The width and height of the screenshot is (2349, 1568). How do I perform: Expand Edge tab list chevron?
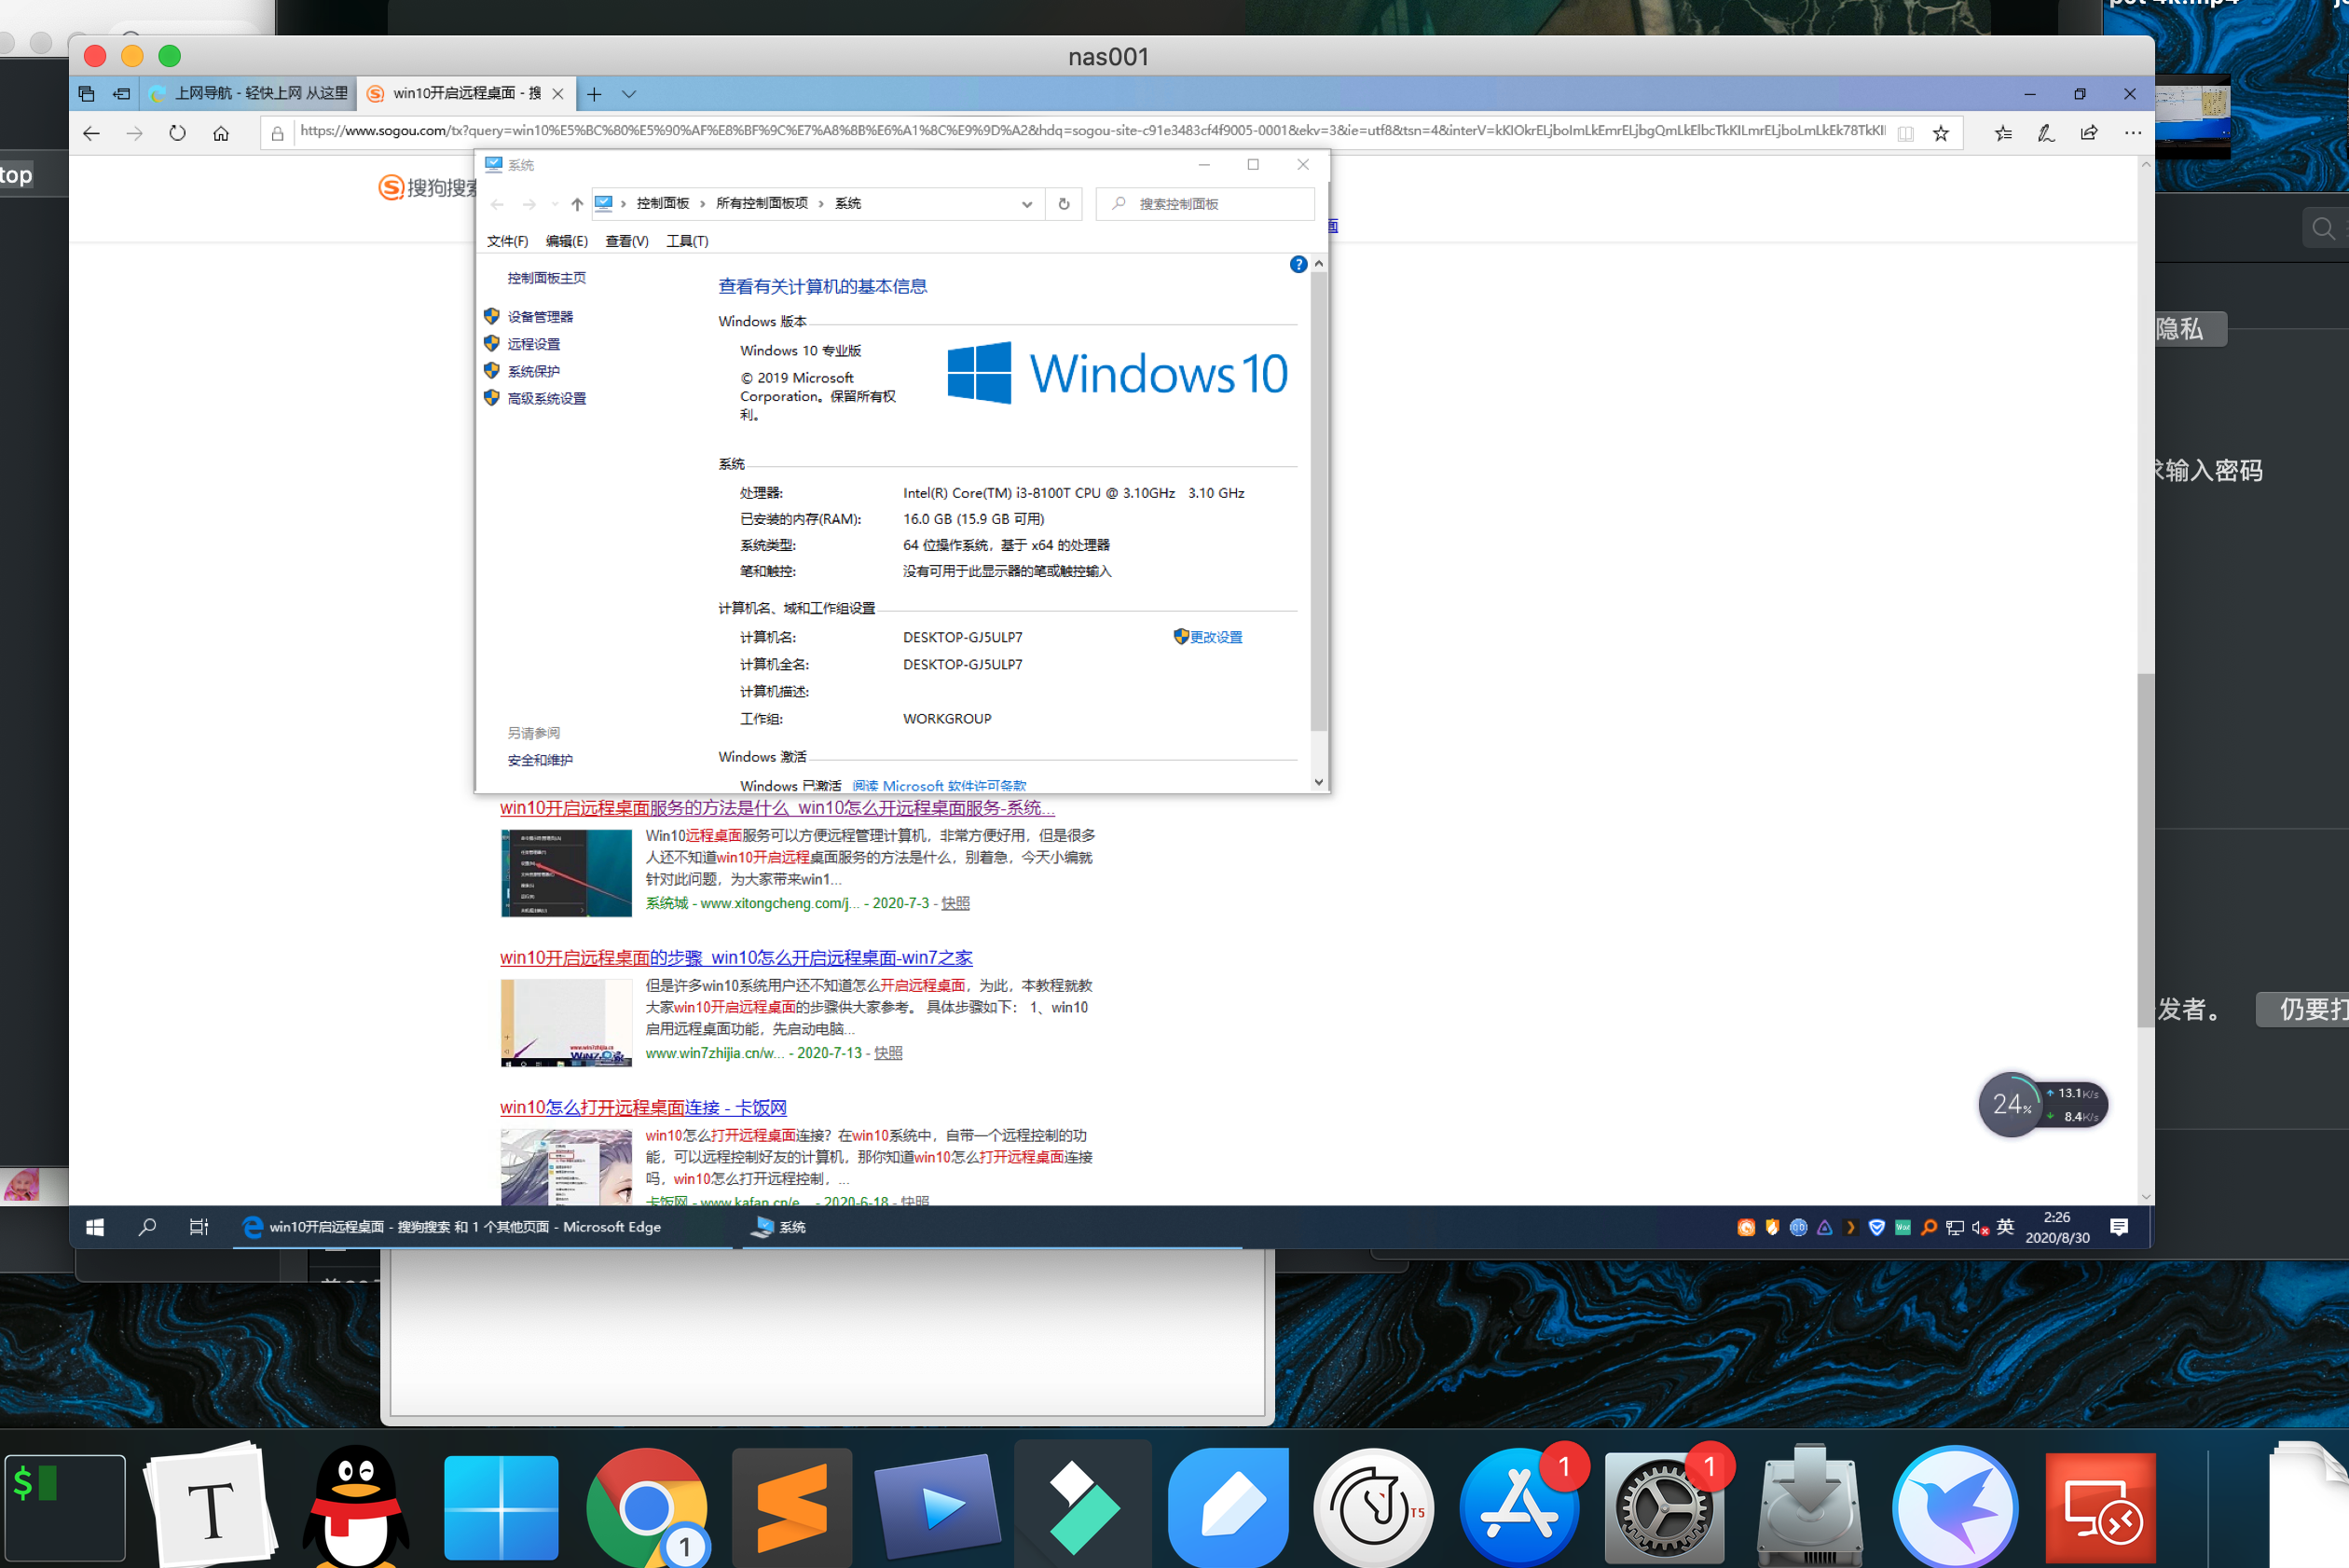(x=628, y=94)
